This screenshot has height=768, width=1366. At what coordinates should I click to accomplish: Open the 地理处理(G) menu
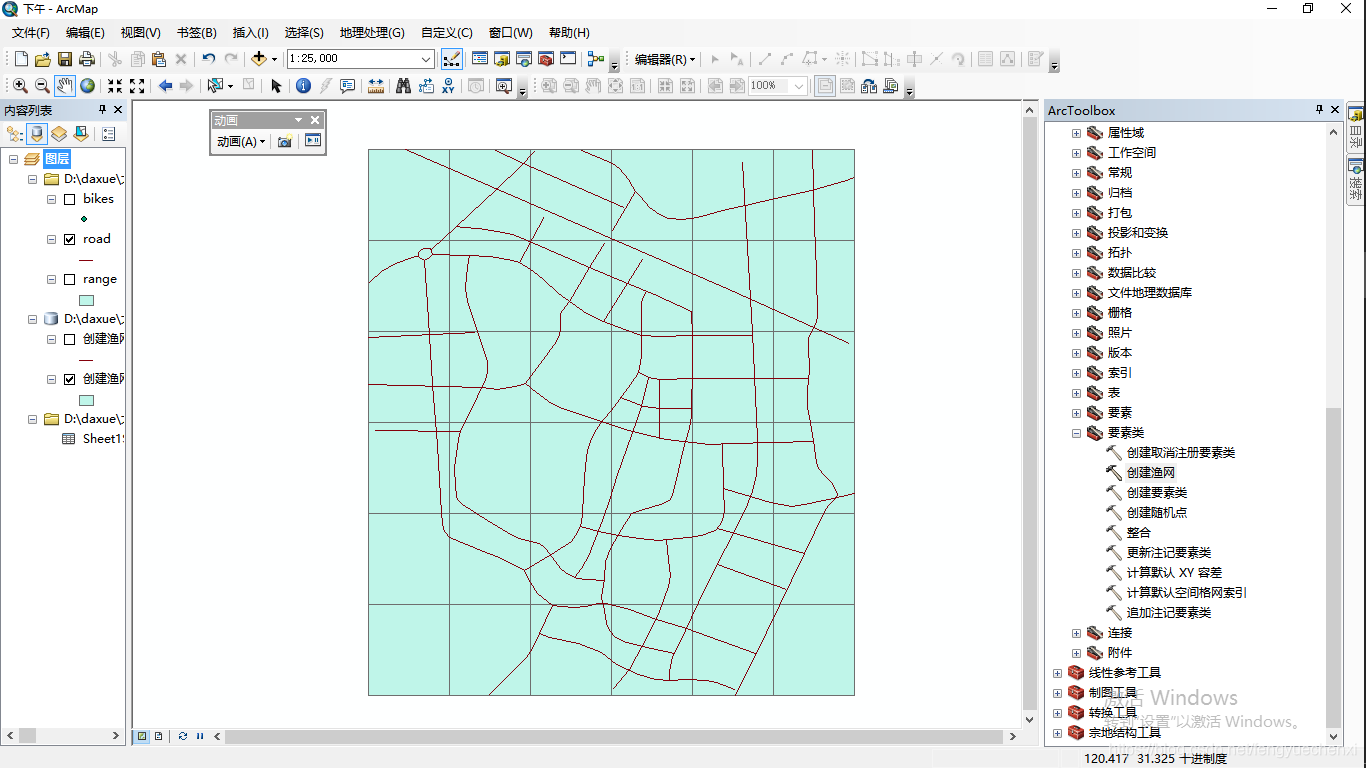[x=372, y=33]
